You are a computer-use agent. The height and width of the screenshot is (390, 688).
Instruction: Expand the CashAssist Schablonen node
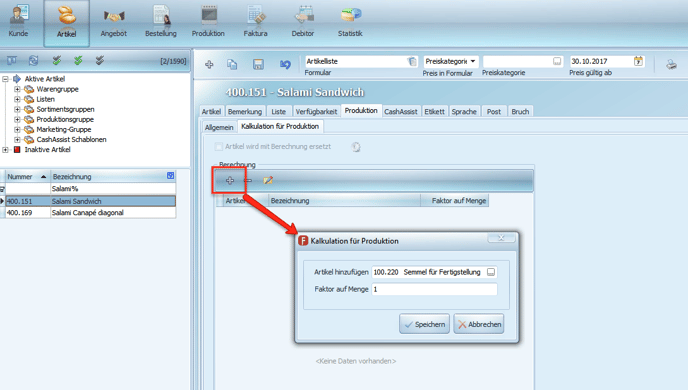pos(17,140)
